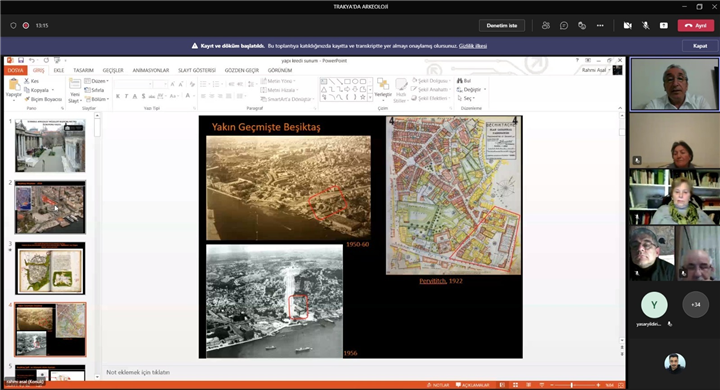Viewport: 720px width, 390px height.
Task: Click the Seç select cursor tool
Action: pos(466,98)
